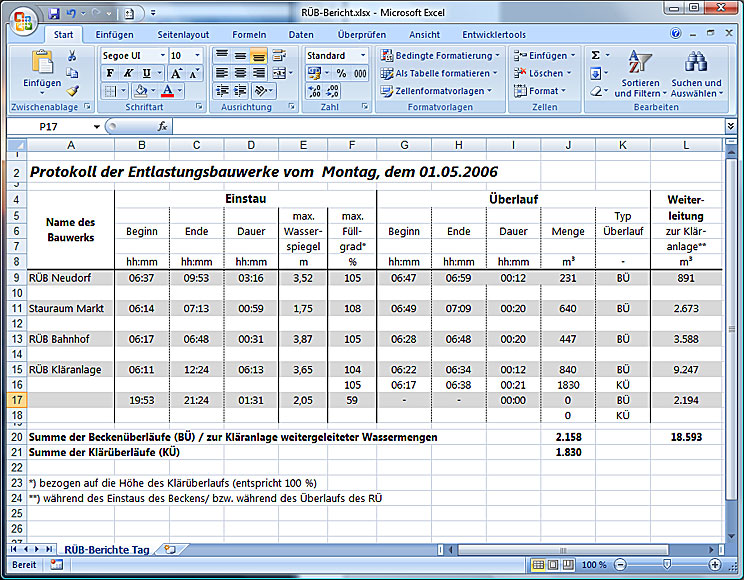
Task: Enable wrap text in the alignment group
Action: pyautogui.click(x=279, y=56)
